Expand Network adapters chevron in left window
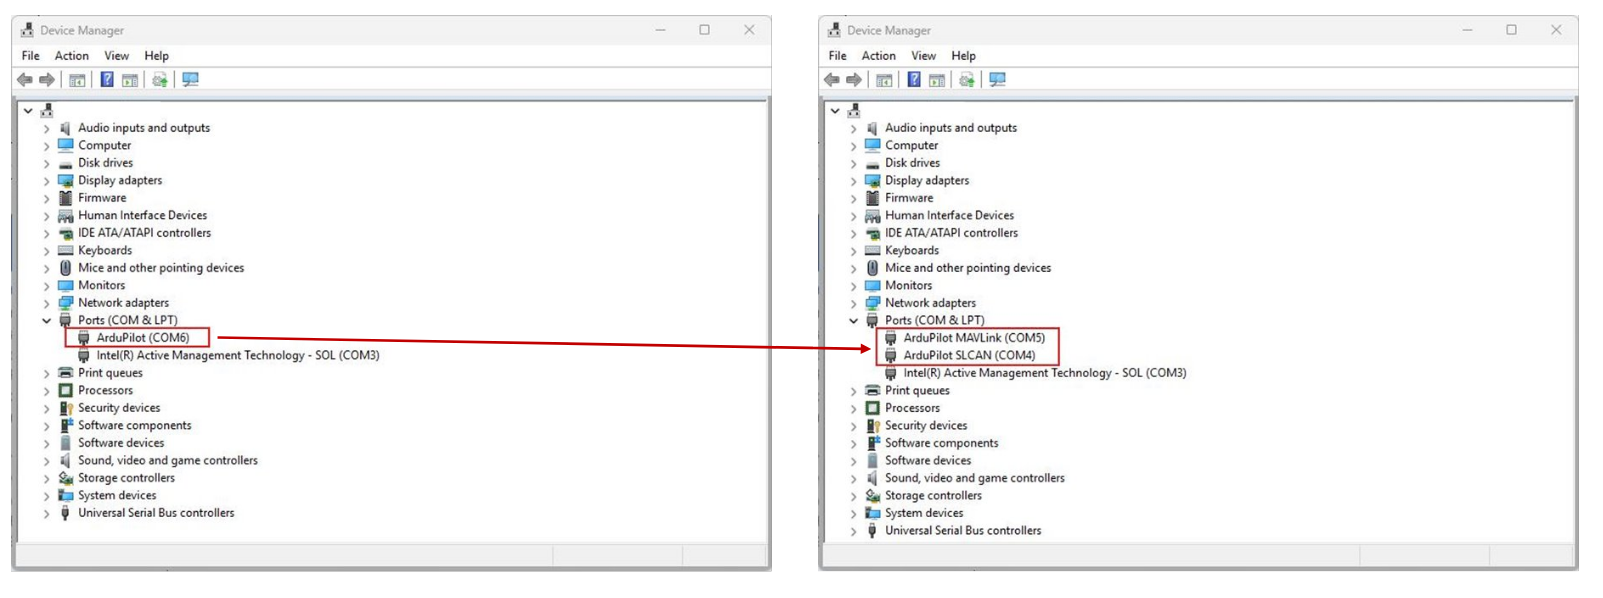 coord(46,303)
